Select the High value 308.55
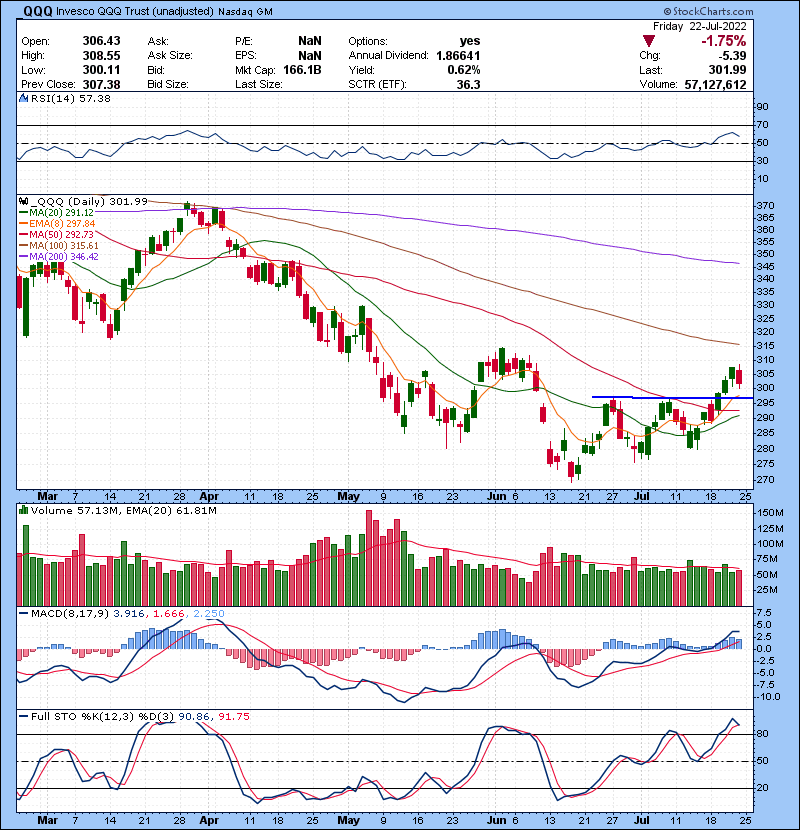 (x=101, y=56)
